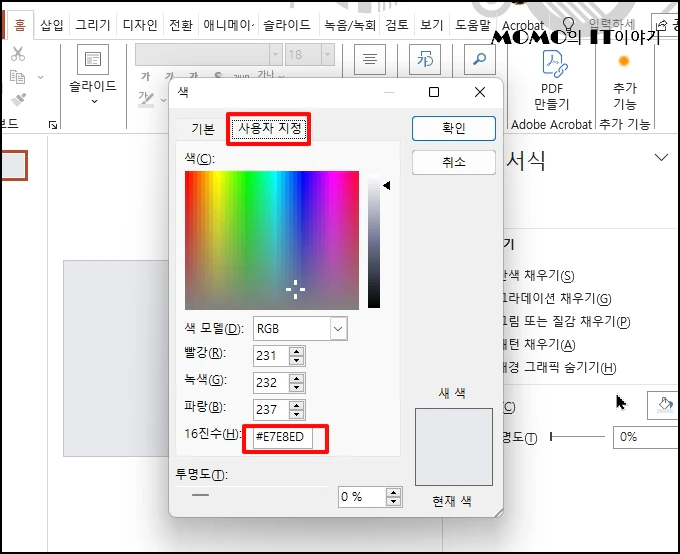Open the 애니메이션 ribbon tab
Image resolution: width=680 pixels, height=554 pixels.
coord(228,25)
